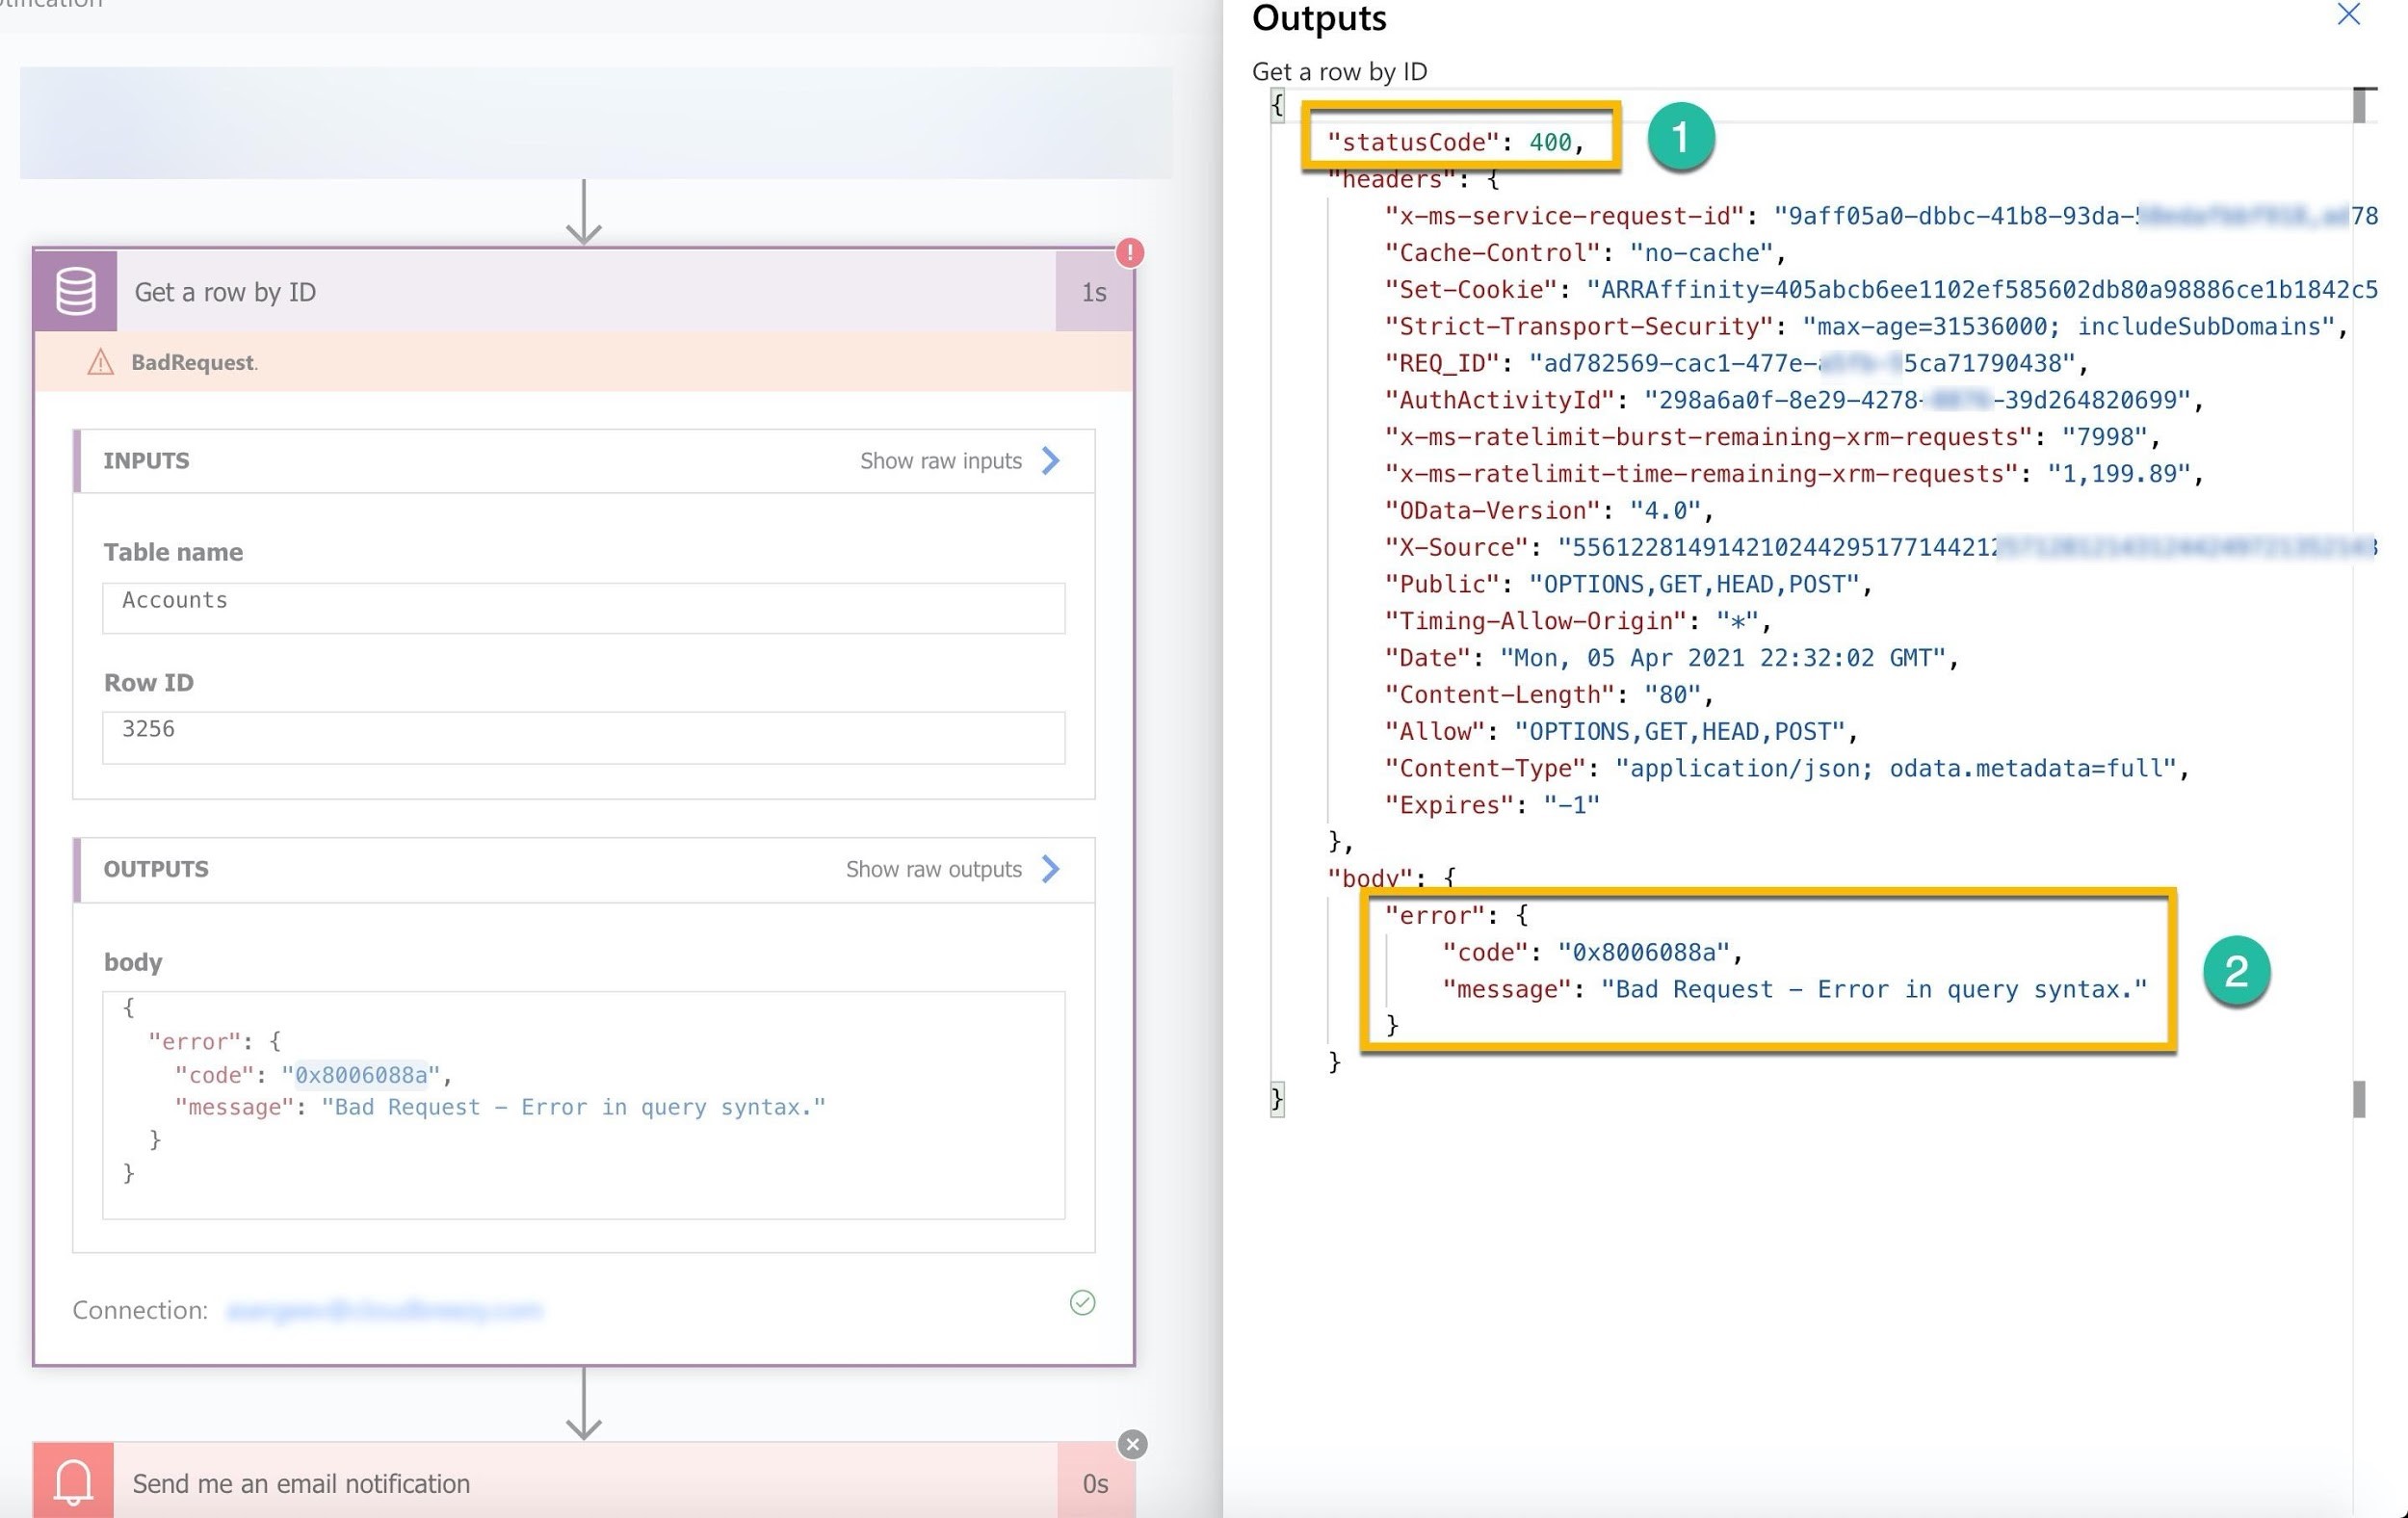Viewport: 2408px width, 1518px height.
Task: Open Show raw inputs
Action: pyautogui.click(x=940, y=461)
